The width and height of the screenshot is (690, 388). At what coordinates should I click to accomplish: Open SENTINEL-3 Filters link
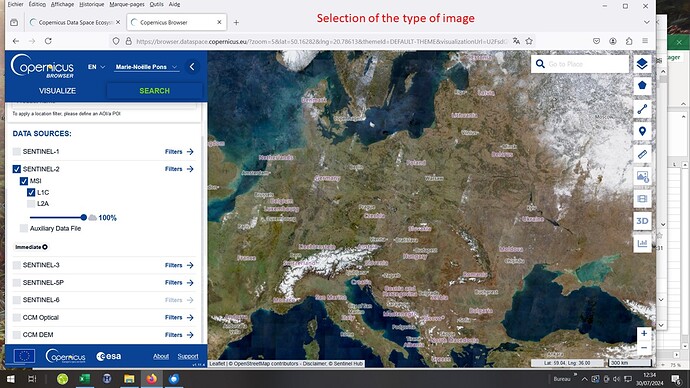[179, 265]
